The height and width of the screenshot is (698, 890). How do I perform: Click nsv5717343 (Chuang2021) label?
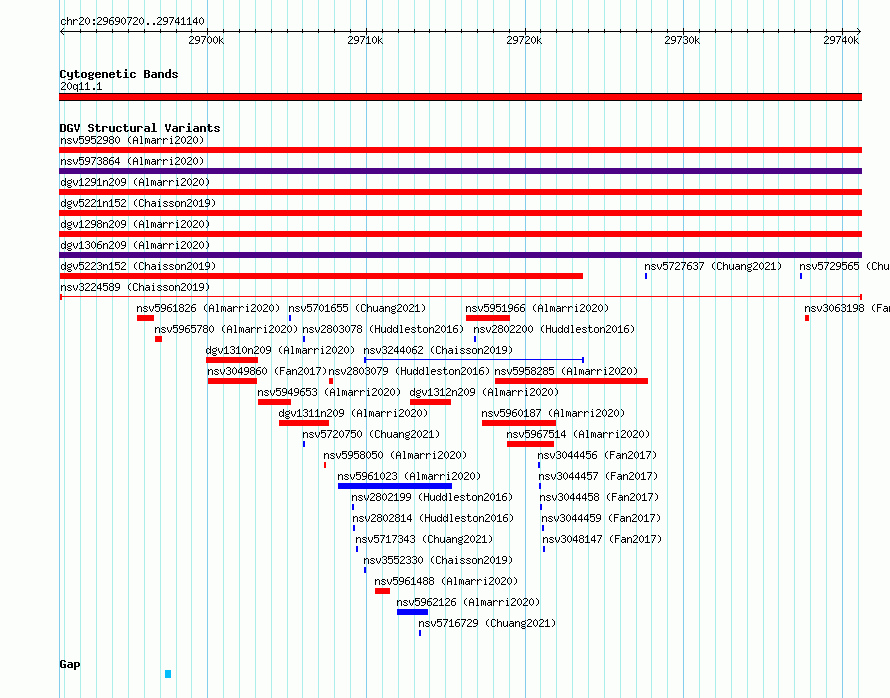pyautogui.click(x=424, y=539)
